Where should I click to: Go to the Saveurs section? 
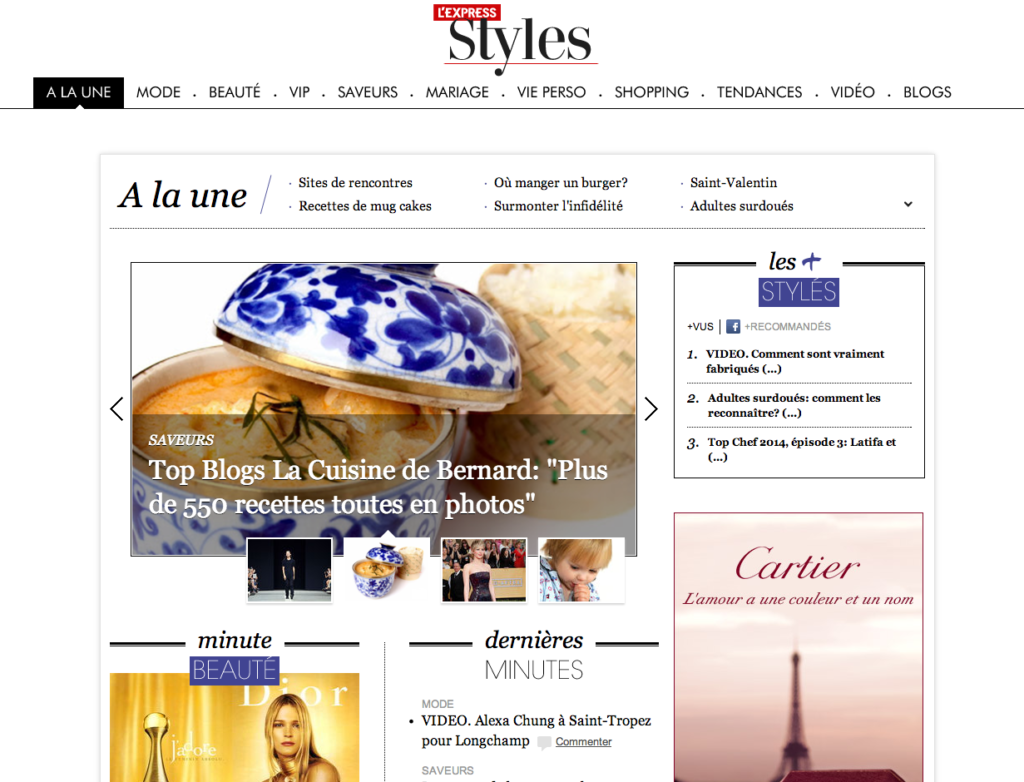[367, 92]
